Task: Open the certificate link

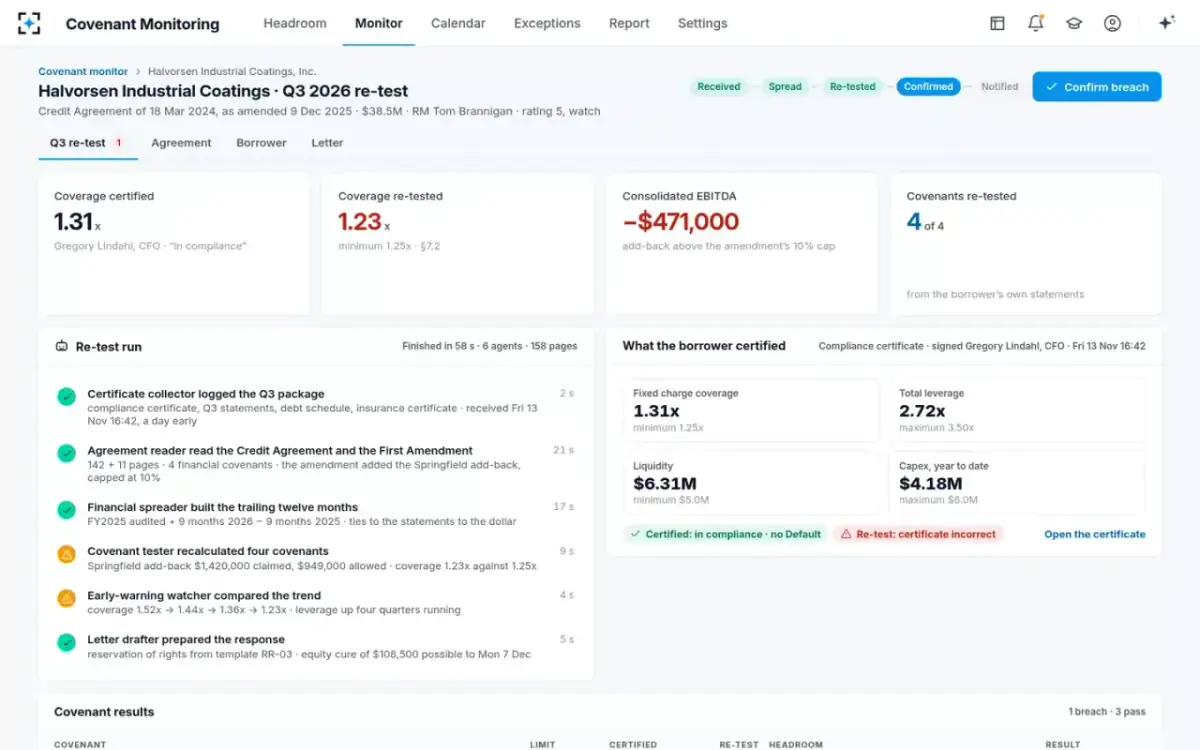Action: [1095, 534]
